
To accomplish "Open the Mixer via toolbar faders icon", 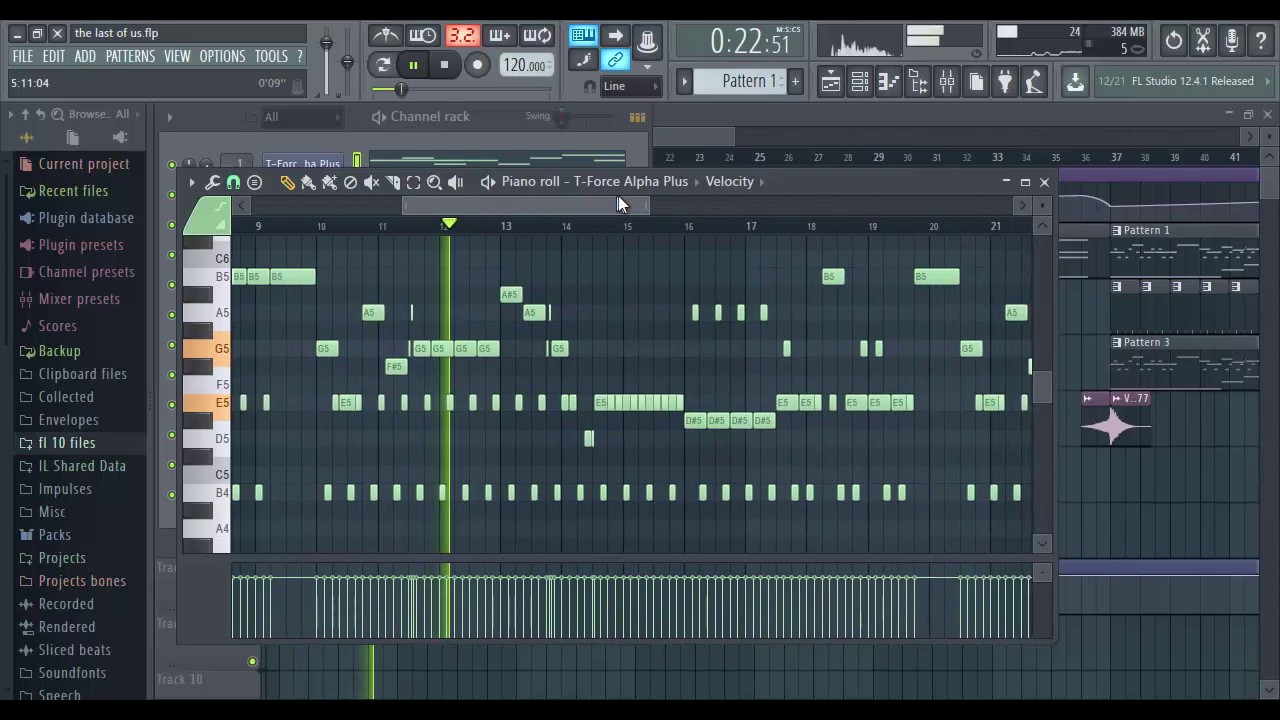I will pyautogui.click(x=947, y=82).
